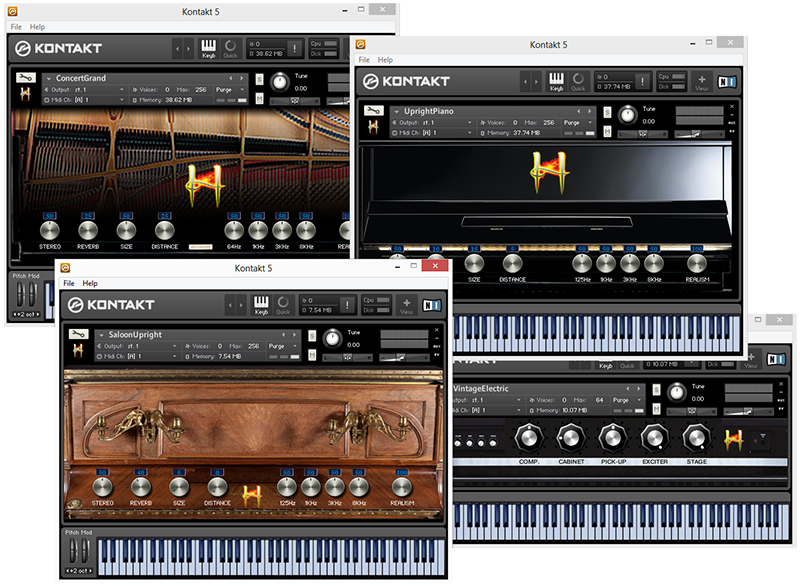
Task: Click the octave shift +2 oct control in ConcertGrand
Action: (27, 314)
